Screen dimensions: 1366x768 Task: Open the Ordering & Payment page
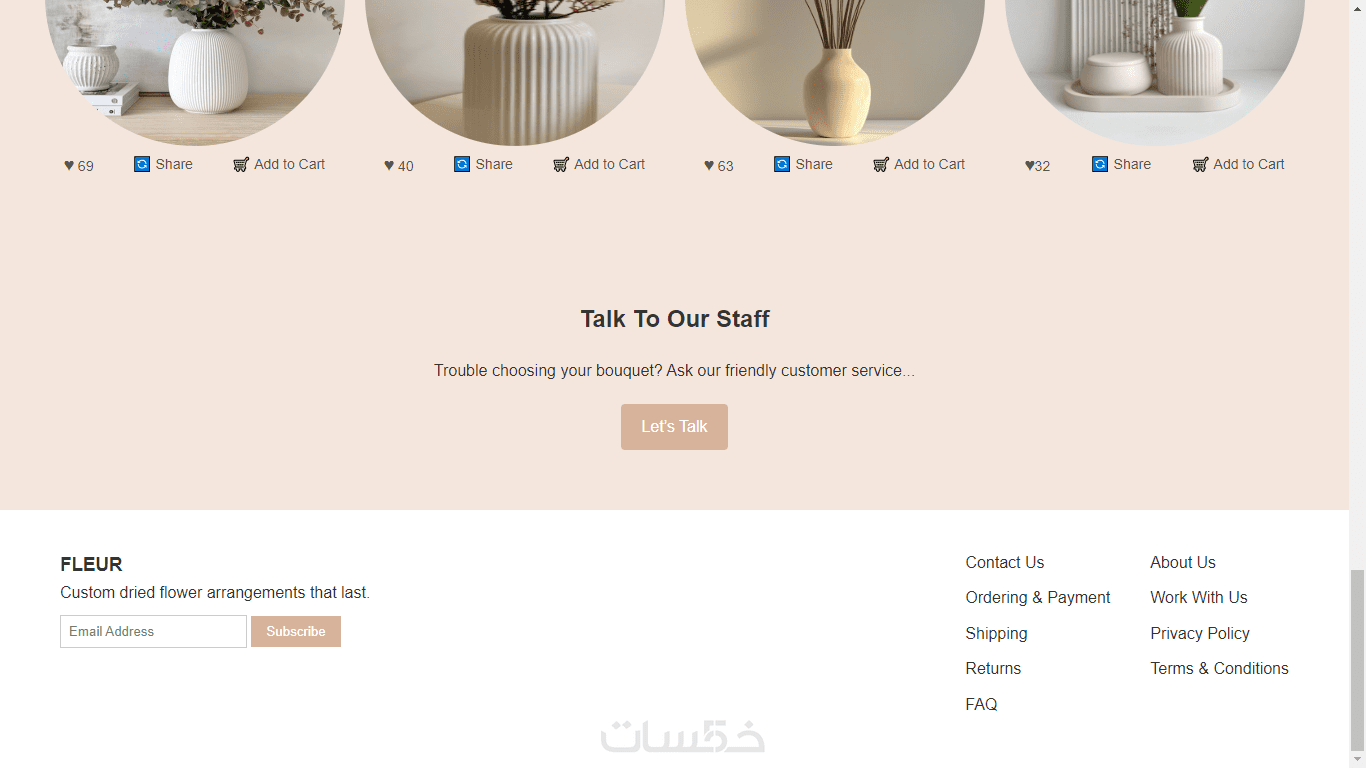1037,597
